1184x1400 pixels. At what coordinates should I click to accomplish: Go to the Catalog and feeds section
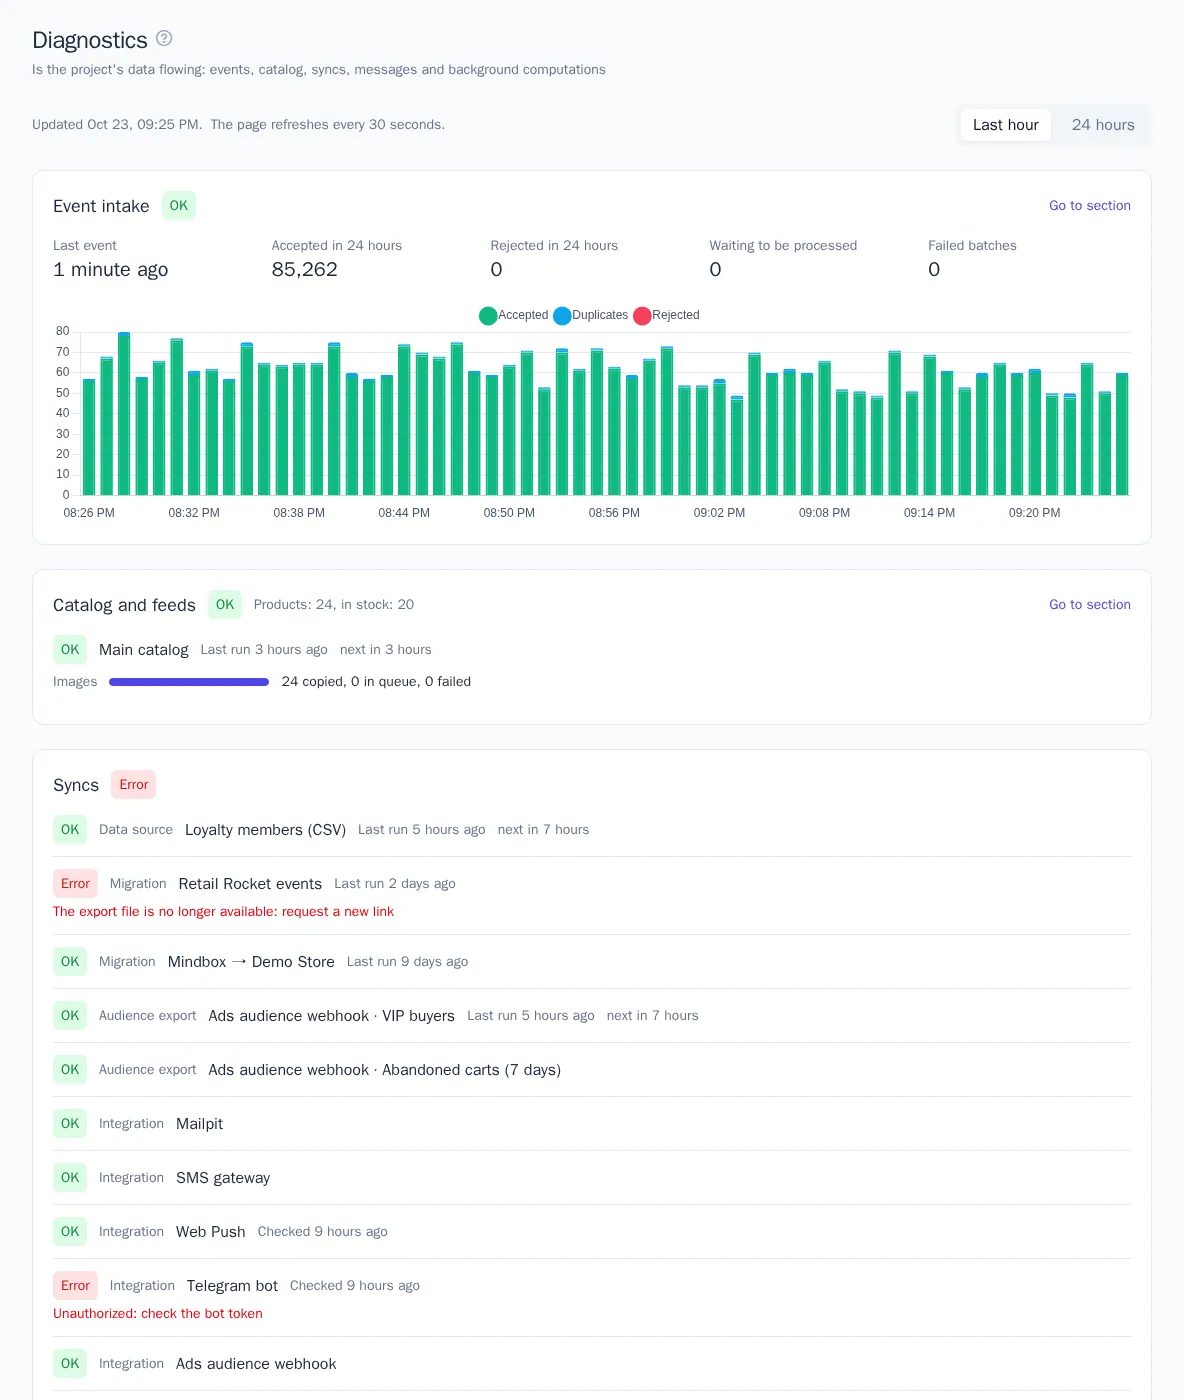click(1090, 604)
